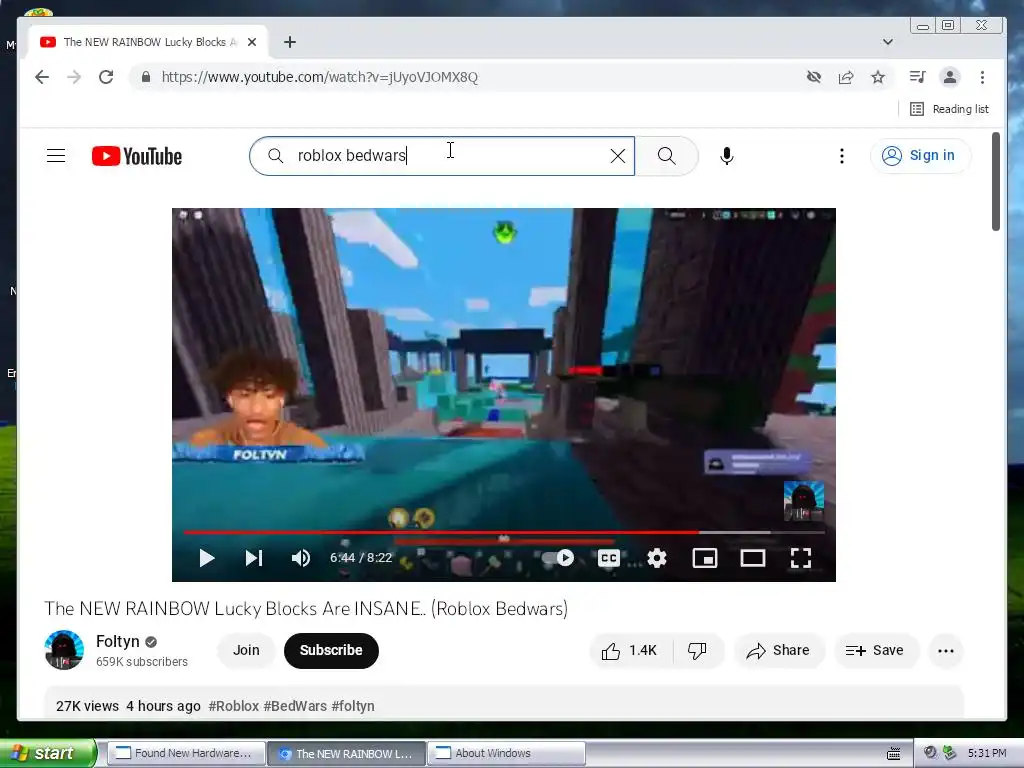Expand the tab search chevron

pyautogui.click(x=888, y=42)
